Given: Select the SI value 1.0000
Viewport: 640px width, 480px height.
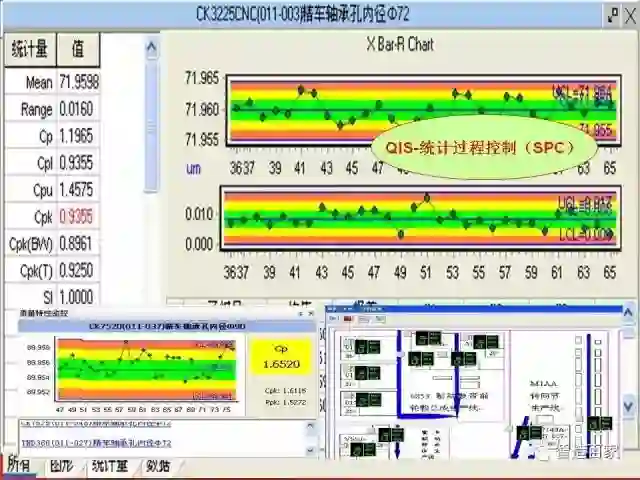Looking at the screenshot, I should click(76, 297).
